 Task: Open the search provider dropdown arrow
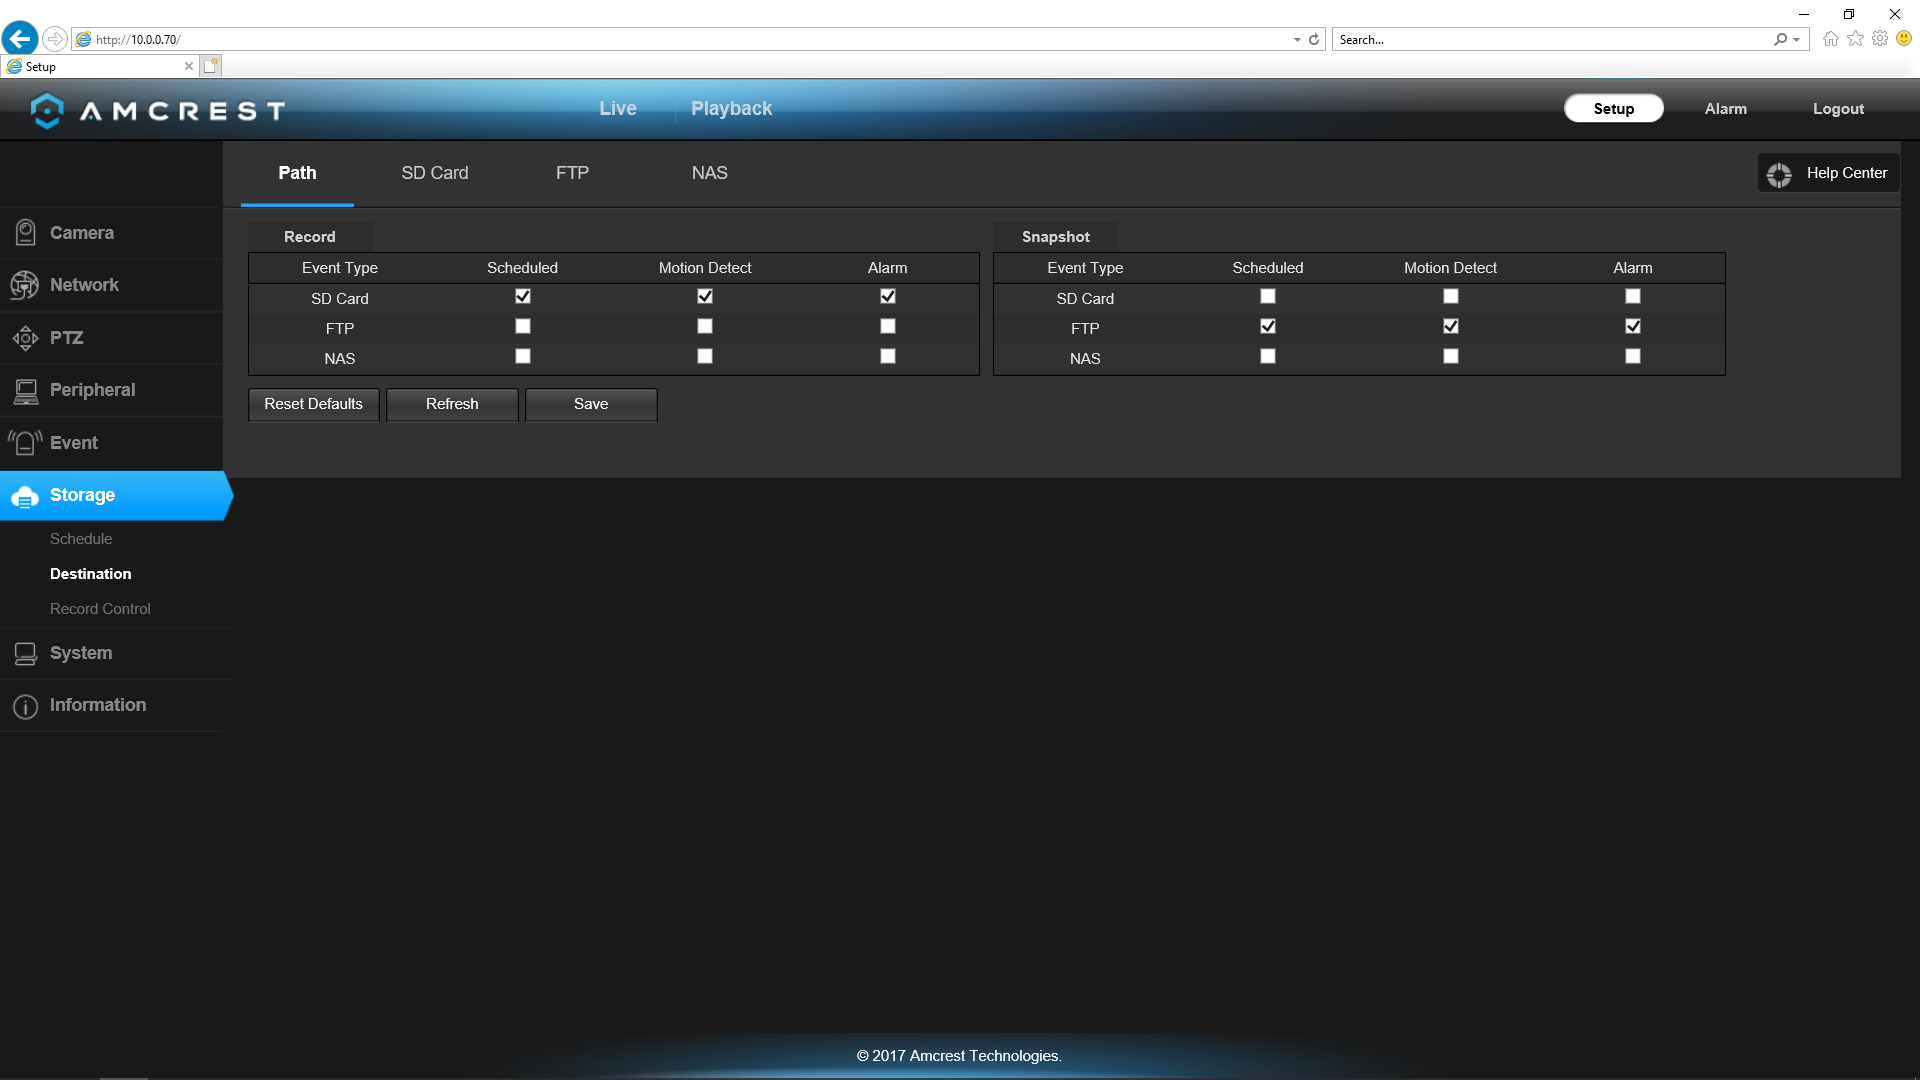pos(1797,40)
